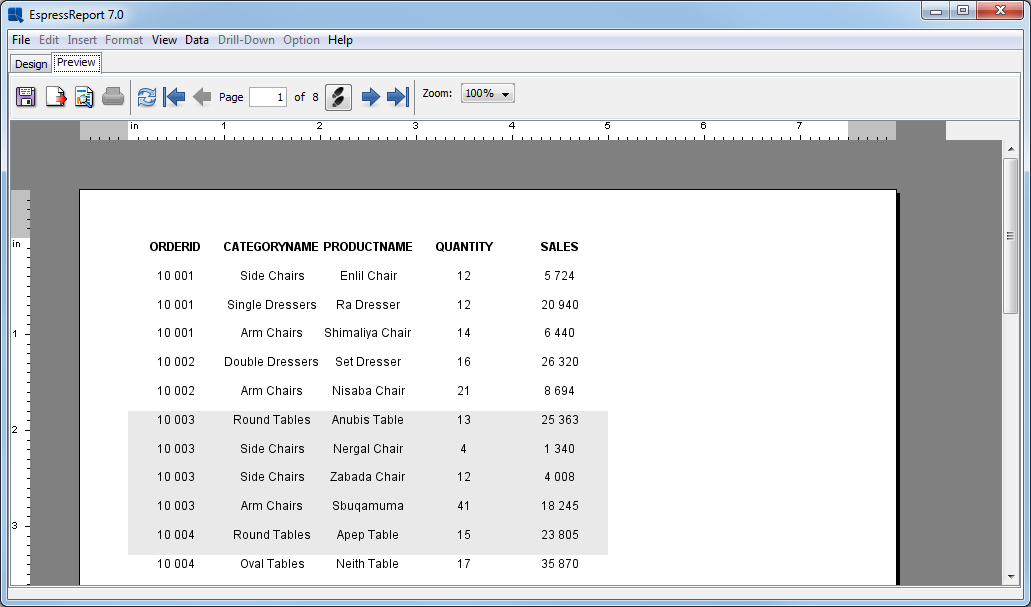Click the sales value '35 870'
Image resolution: width=1031 pixels, height=607 pixels.
[560, 564]
